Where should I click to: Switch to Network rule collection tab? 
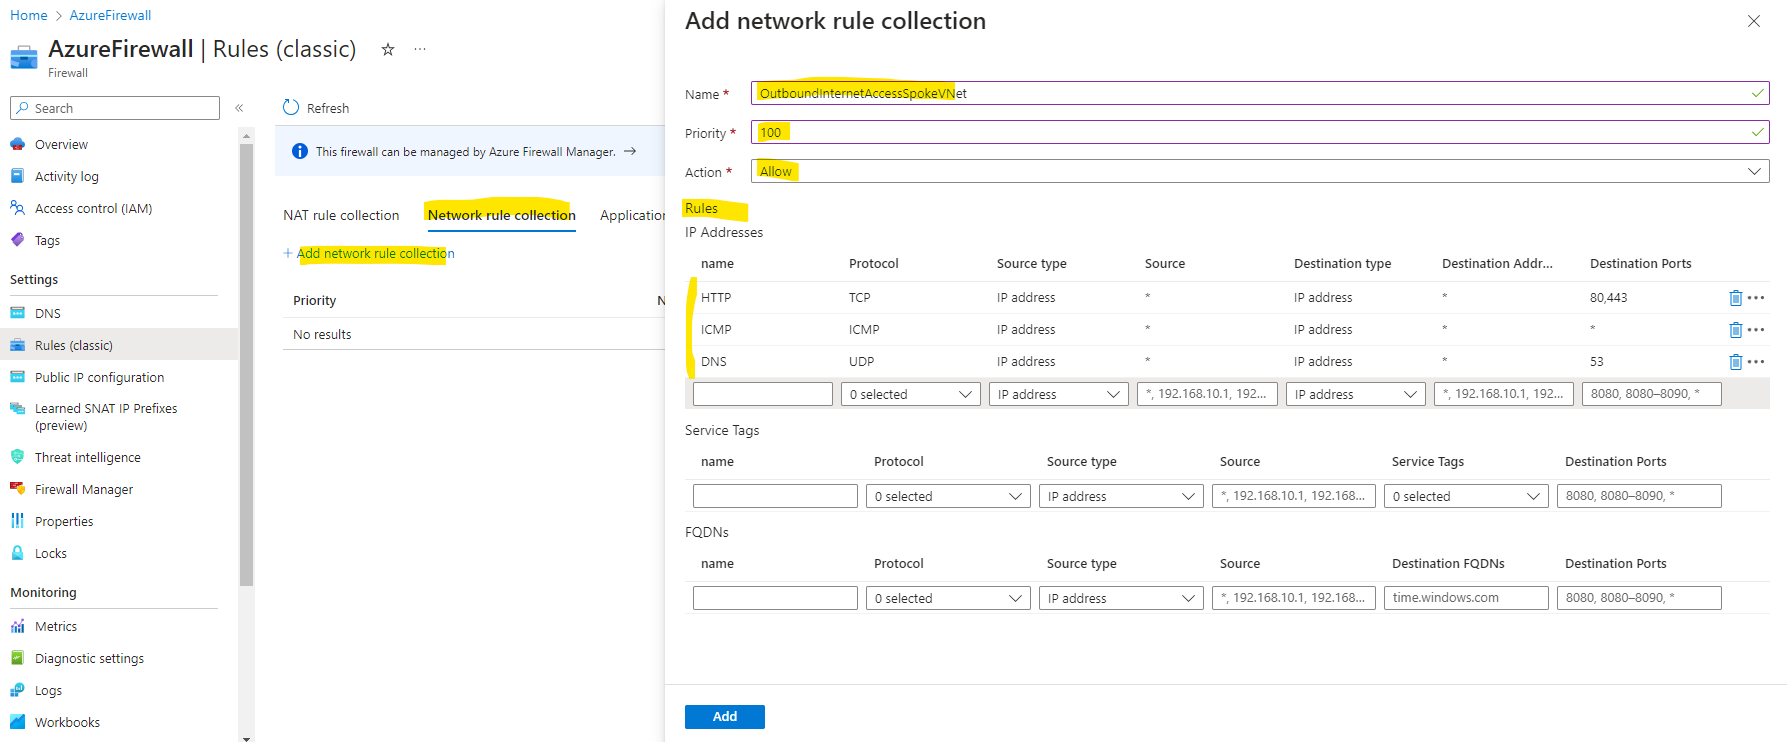point(502,215)
